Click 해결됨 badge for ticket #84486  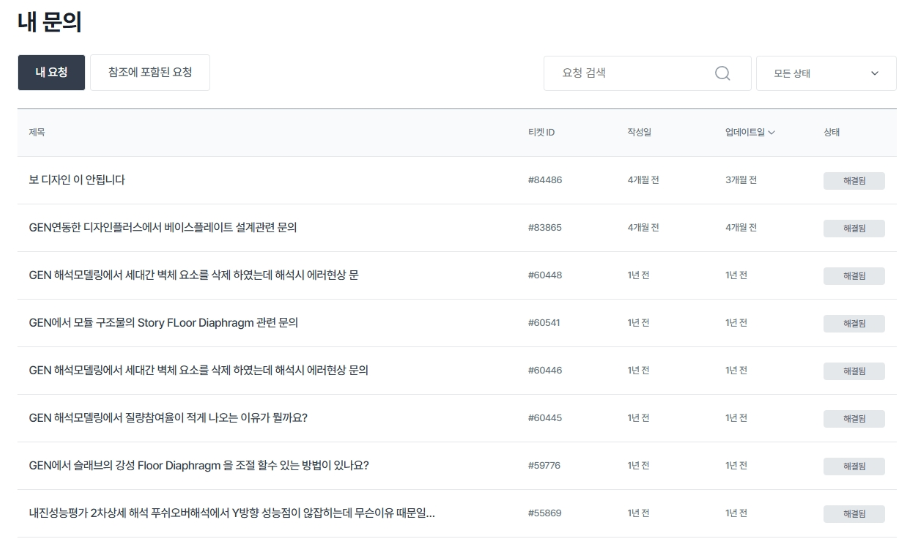[854, 181]
